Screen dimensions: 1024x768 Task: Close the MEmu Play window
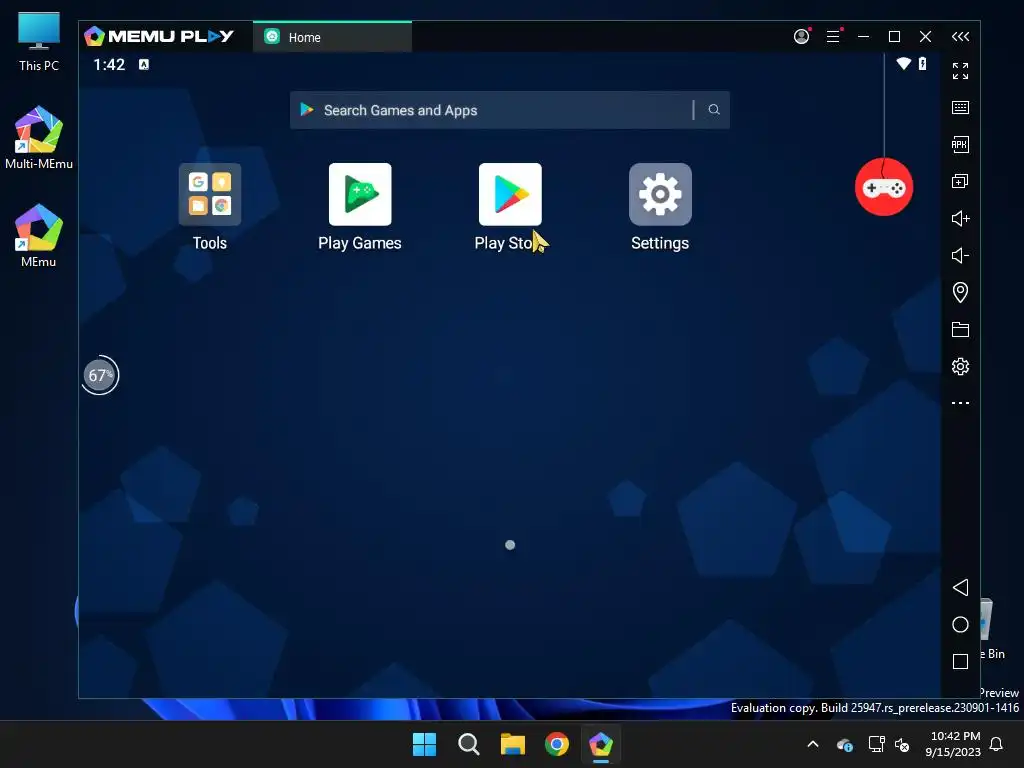[x=925, y=37]
